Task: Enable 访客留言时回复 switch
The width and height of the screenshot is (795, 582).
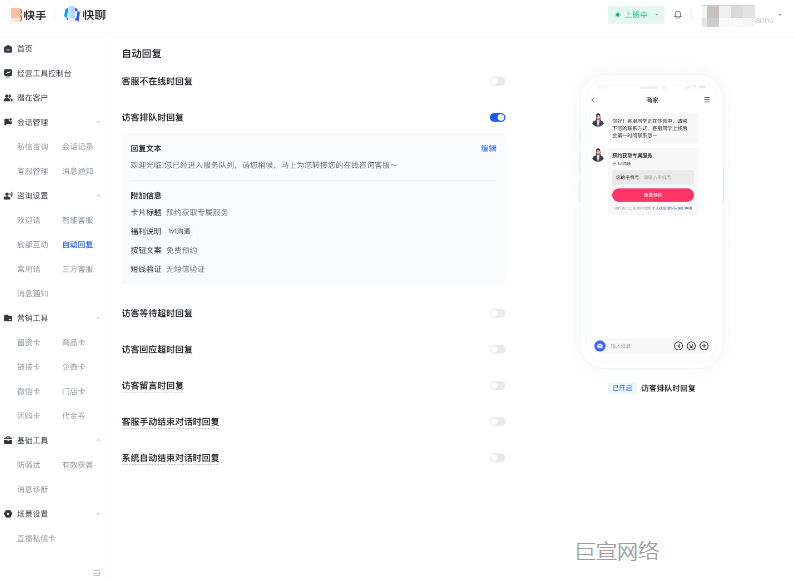Action: point(497,386)
